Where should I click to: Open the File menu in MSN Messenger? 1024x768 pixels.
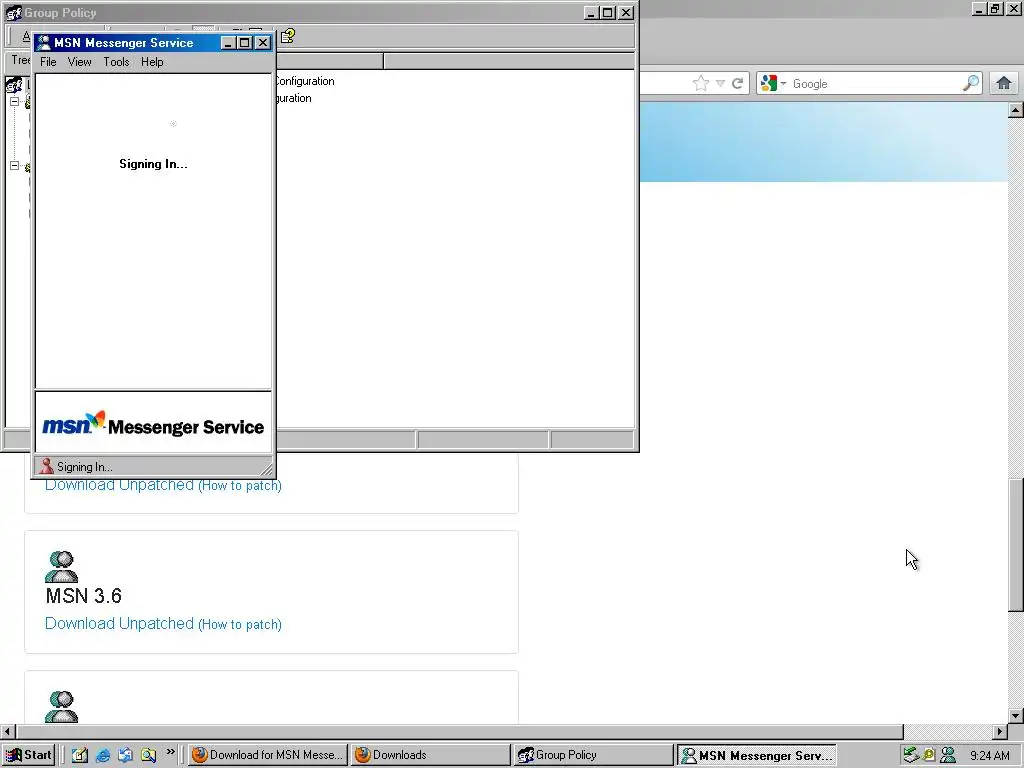[x=48, y=62]
